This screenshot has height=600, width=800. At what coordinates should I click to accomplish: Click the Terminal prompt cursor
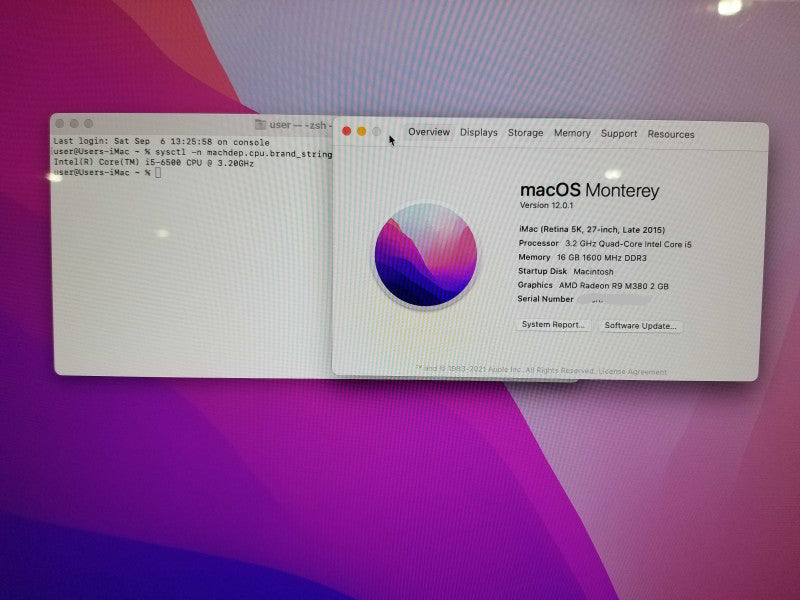click(x=158, y=172)
